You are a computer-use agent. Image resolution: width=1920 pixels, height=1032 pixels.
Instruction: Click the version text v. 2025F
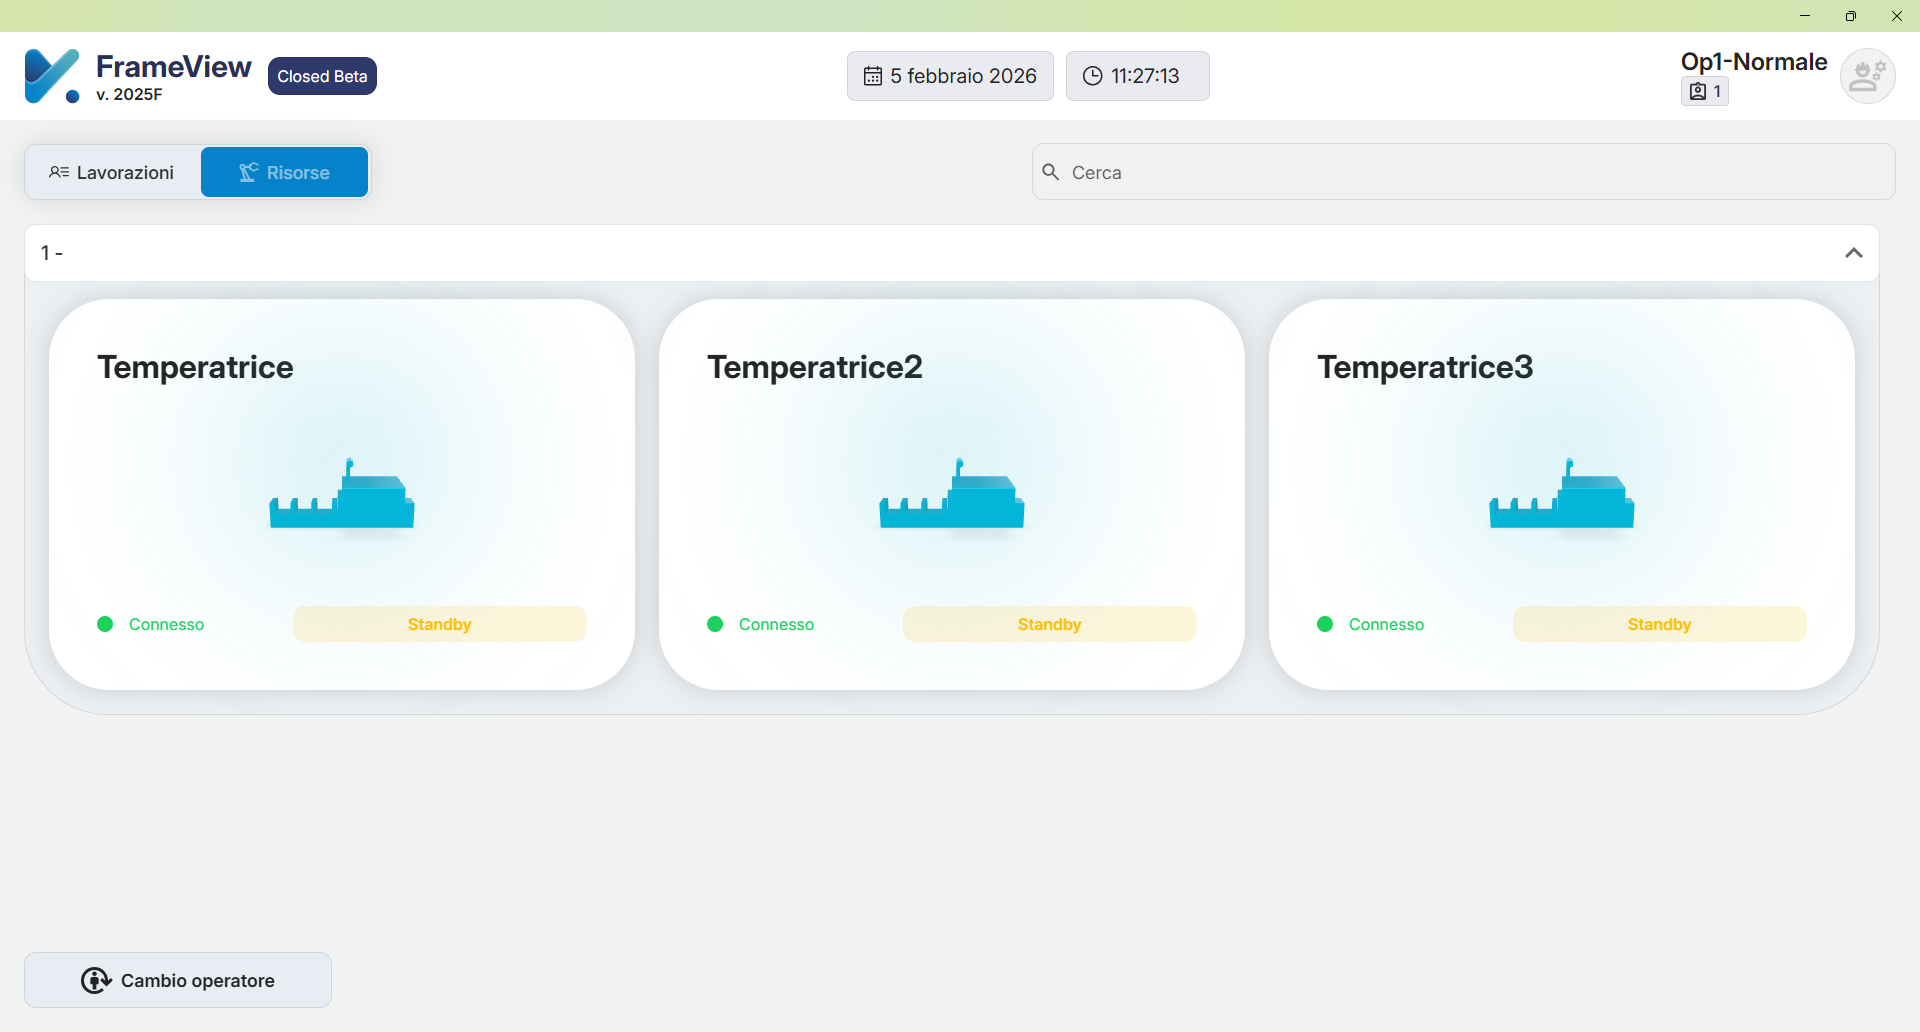point(129,94)
